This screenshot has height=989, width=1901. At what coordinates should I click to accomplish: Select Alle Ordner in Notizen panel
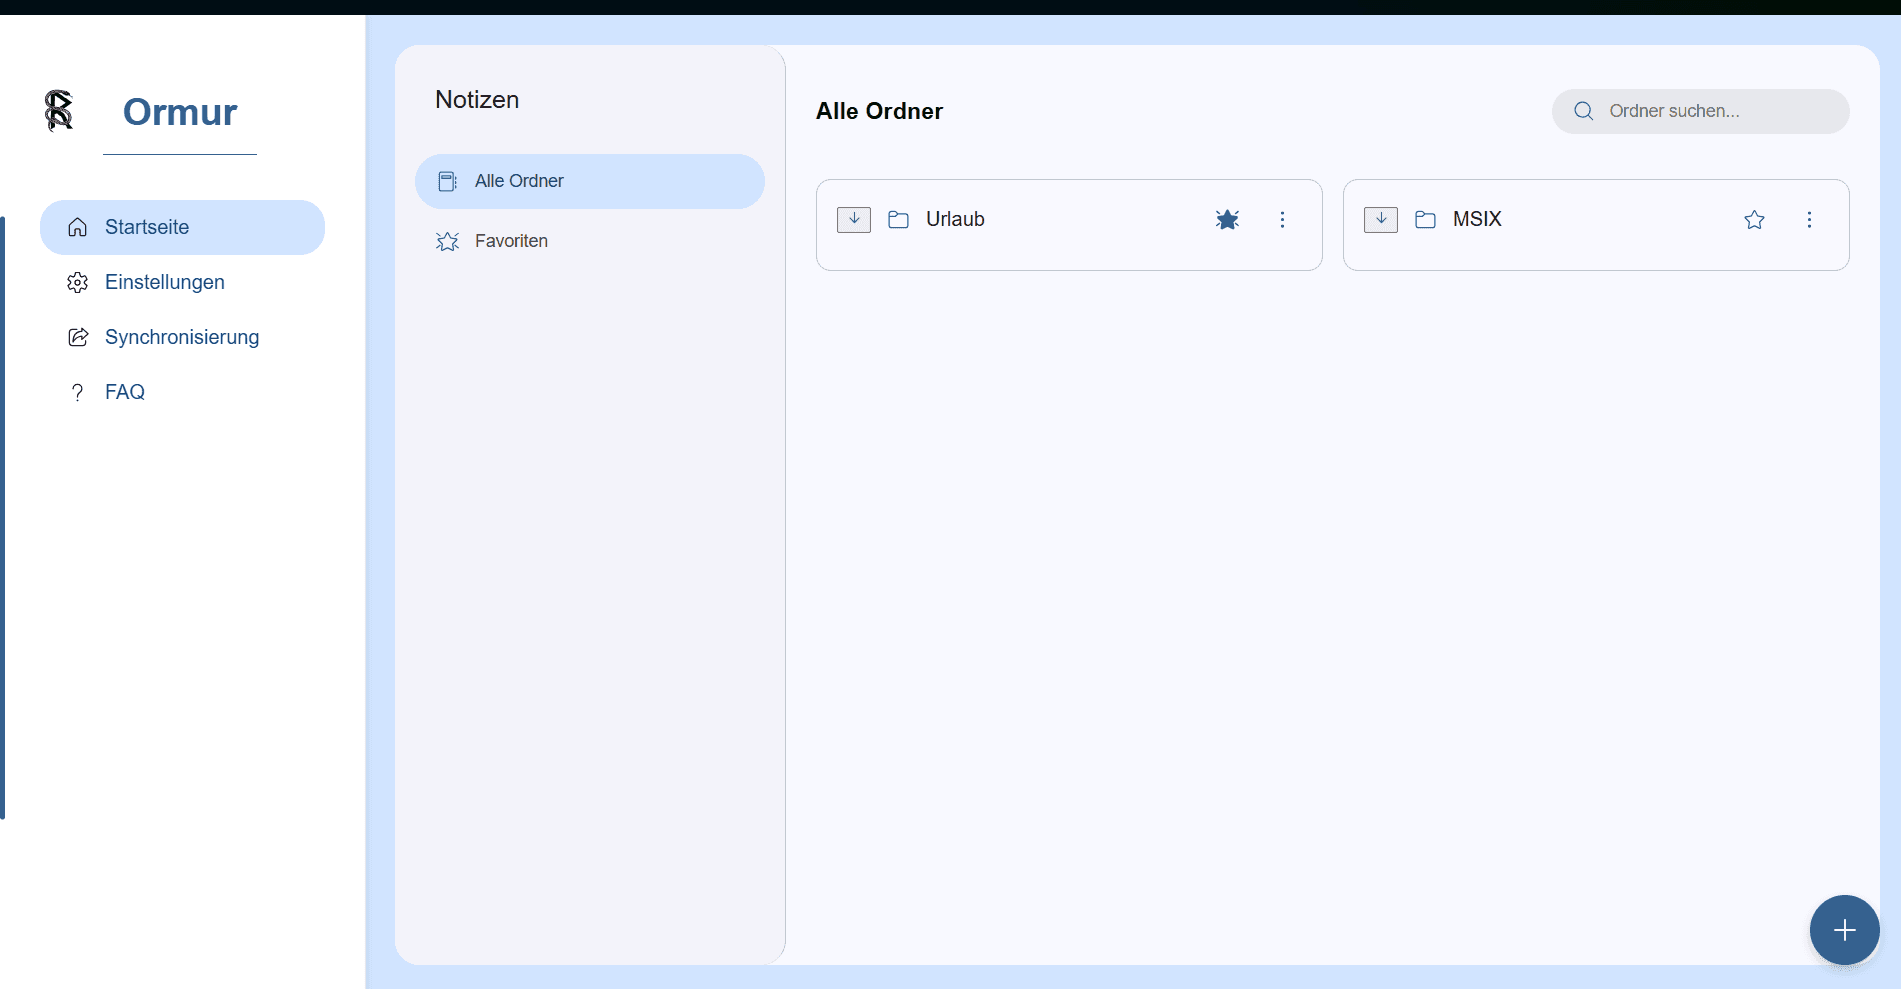[x=590, y=181]
